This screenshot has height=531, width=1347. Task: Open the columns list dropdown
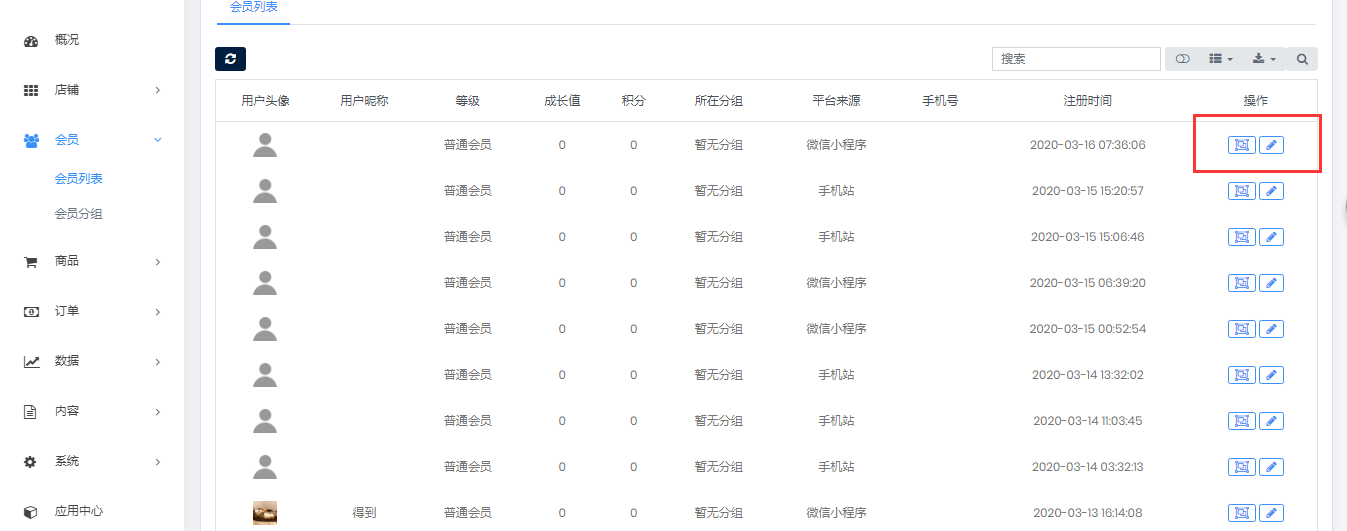[1221, 59]
